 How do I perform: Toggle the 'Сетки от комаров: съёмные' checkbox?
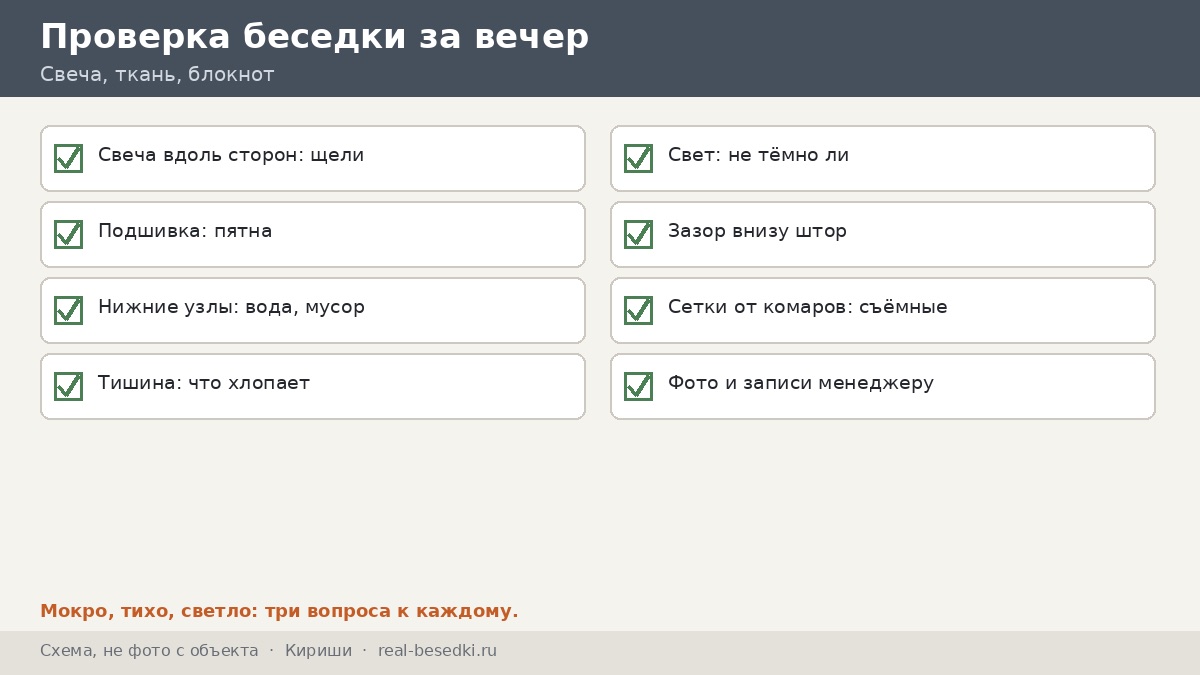tap(638, 310)
